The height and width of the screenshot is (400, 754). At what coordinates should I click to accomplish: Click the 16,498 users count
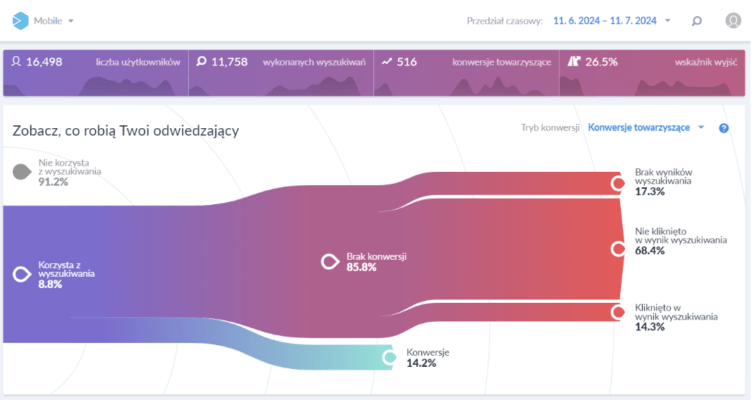(x=44, y=62)
